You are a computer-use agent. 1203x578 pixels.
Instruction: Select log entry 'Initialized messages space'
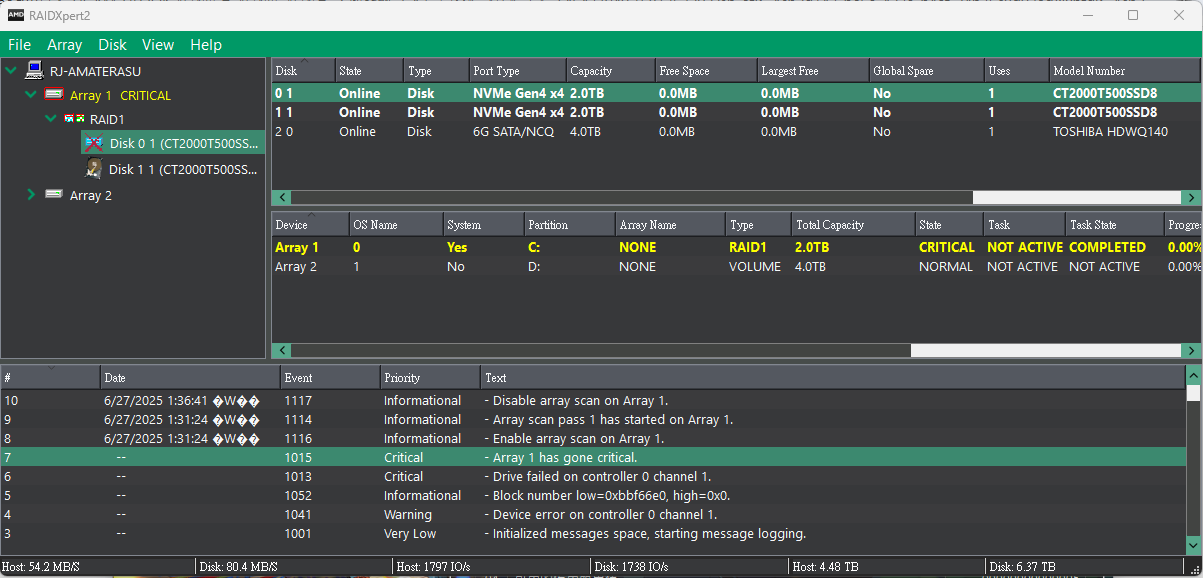(593, 534)
